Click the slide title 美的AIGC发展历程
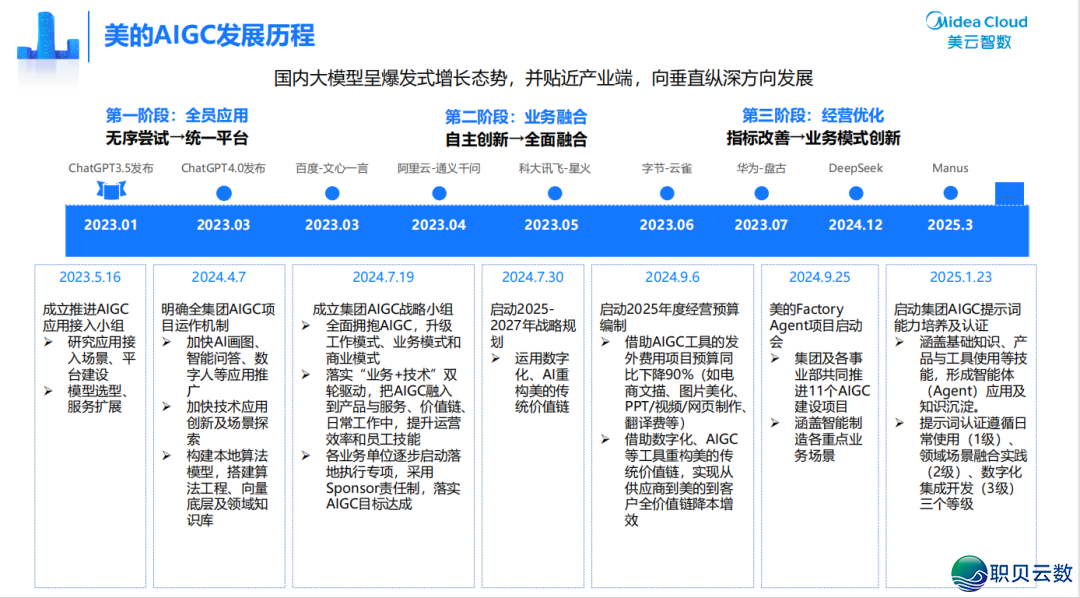1080x598 pixels. click(209, 35)
